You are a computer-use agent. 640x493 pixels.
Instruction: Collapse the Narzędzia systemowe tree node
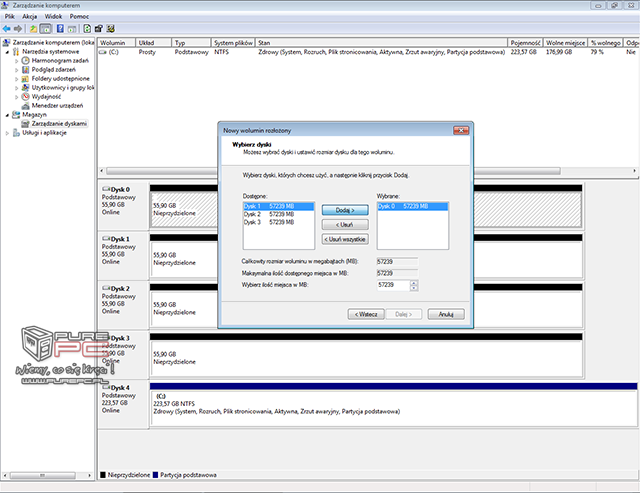[7, 52]
